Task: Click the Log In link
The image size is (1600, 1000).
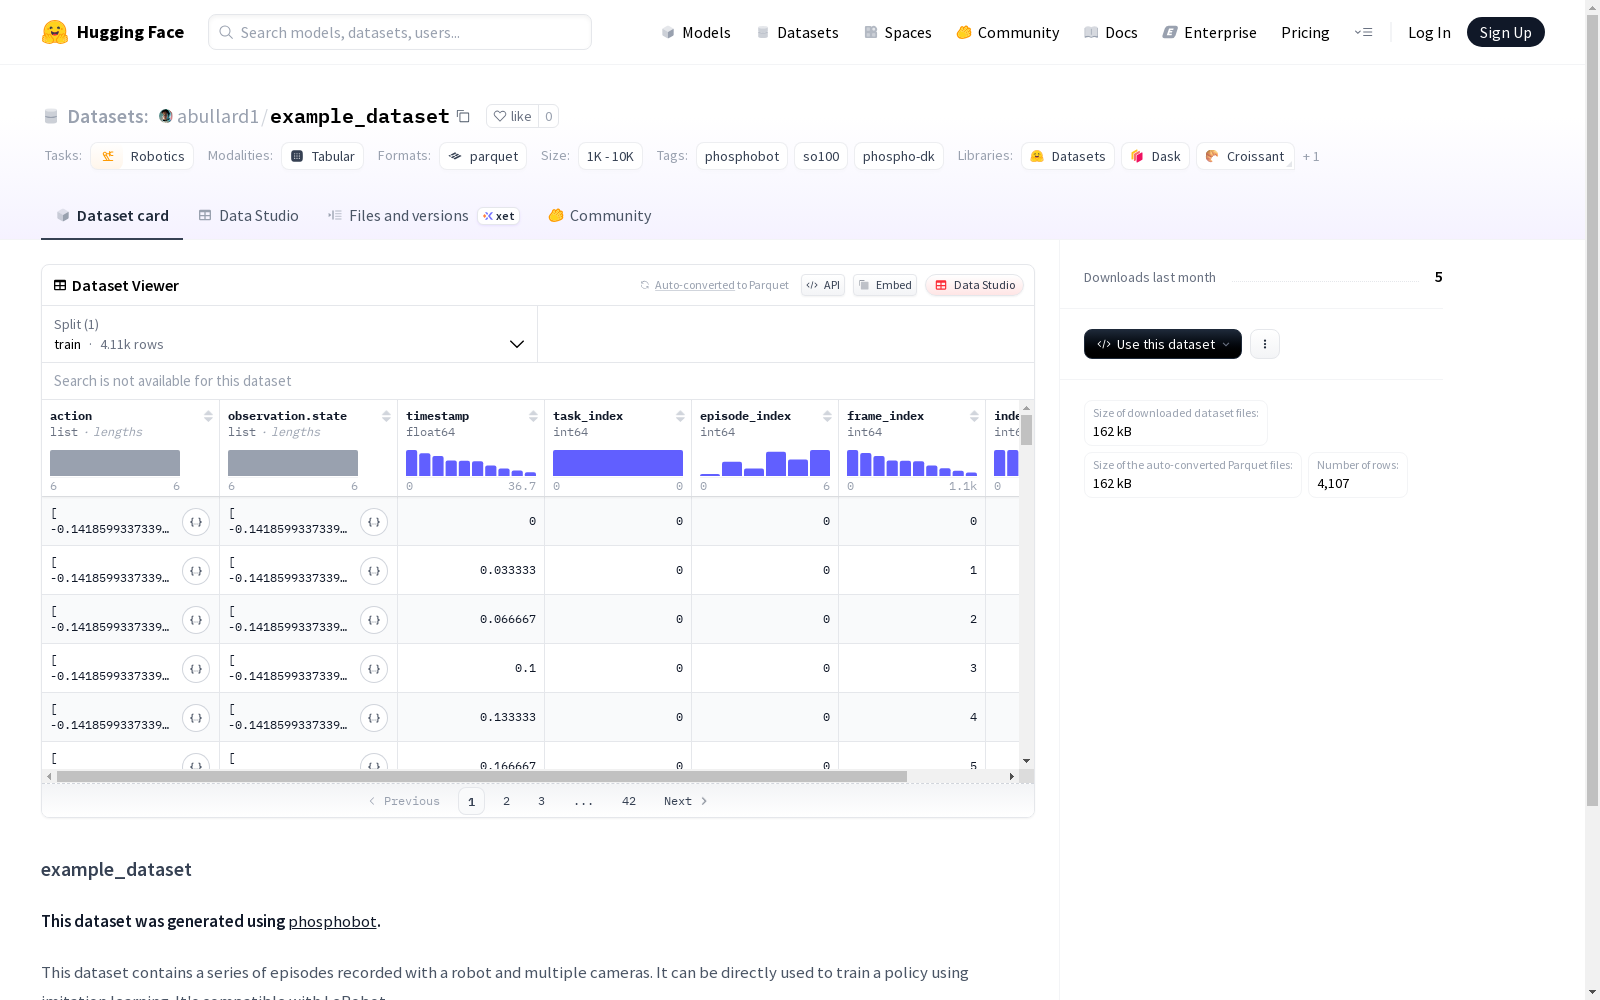Action: [1429, 33]
